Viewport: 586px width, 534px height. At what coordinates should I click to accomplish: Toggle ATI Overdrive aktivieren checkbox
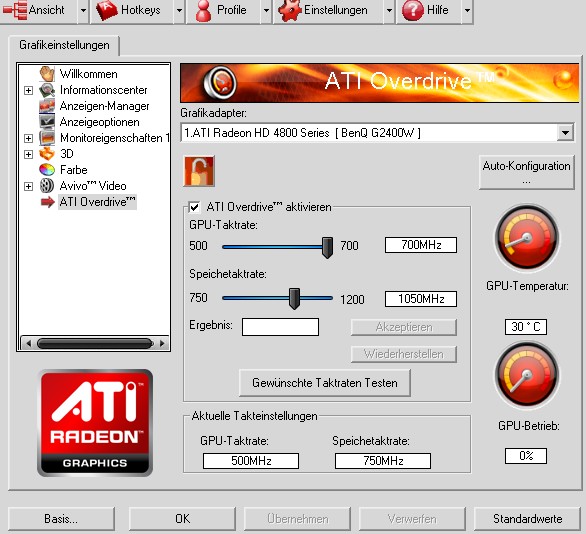(194, 207)
